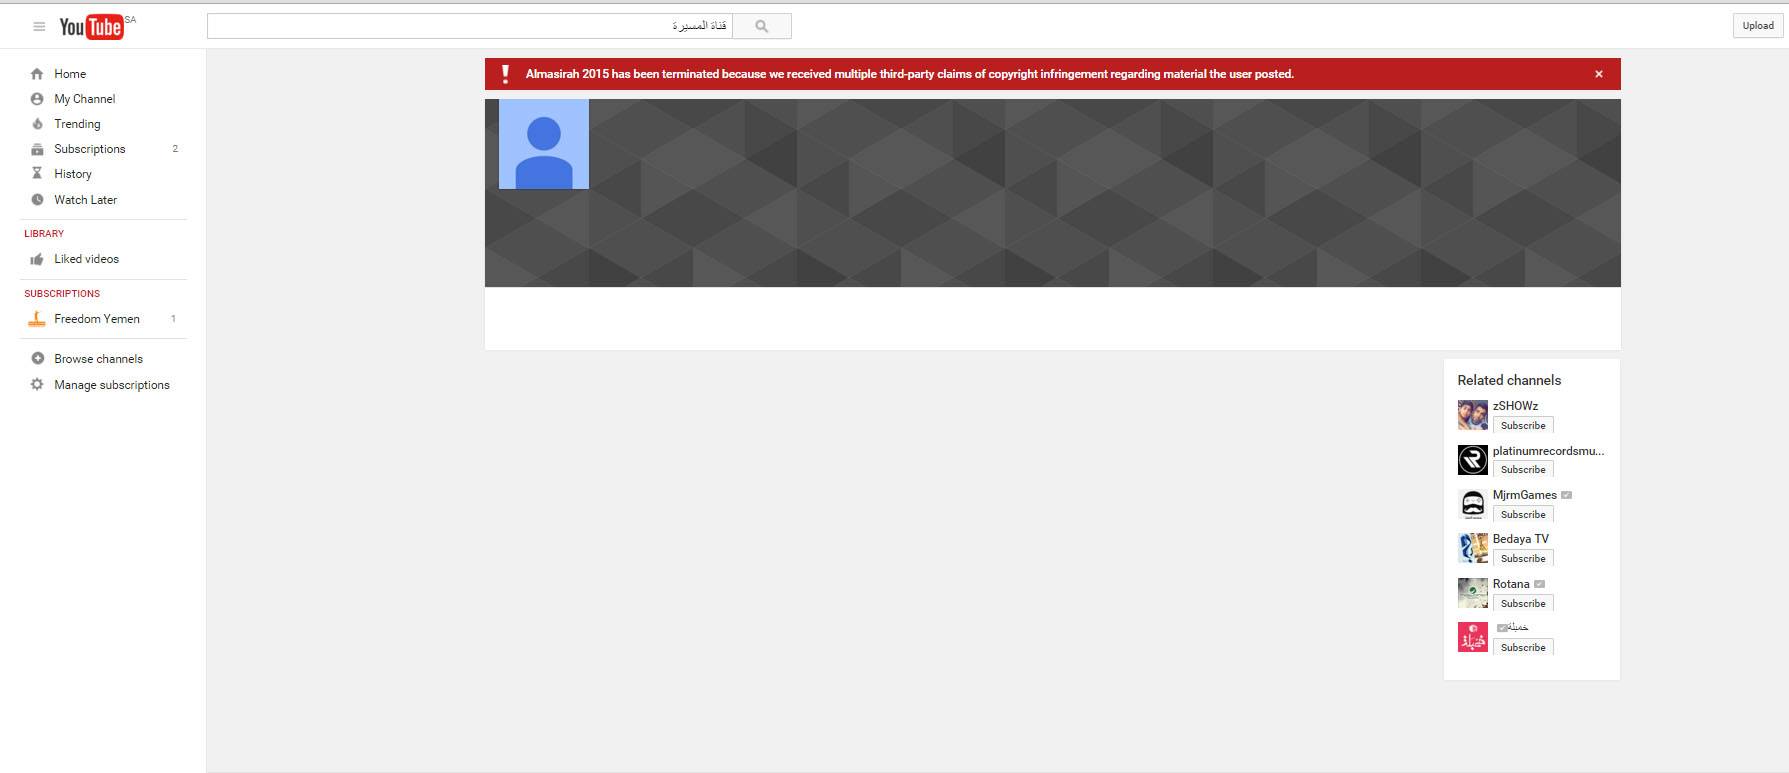This screenshot has width=1789, height=773.
Task: Open My Channel link
Action: [x=85, y=99]
